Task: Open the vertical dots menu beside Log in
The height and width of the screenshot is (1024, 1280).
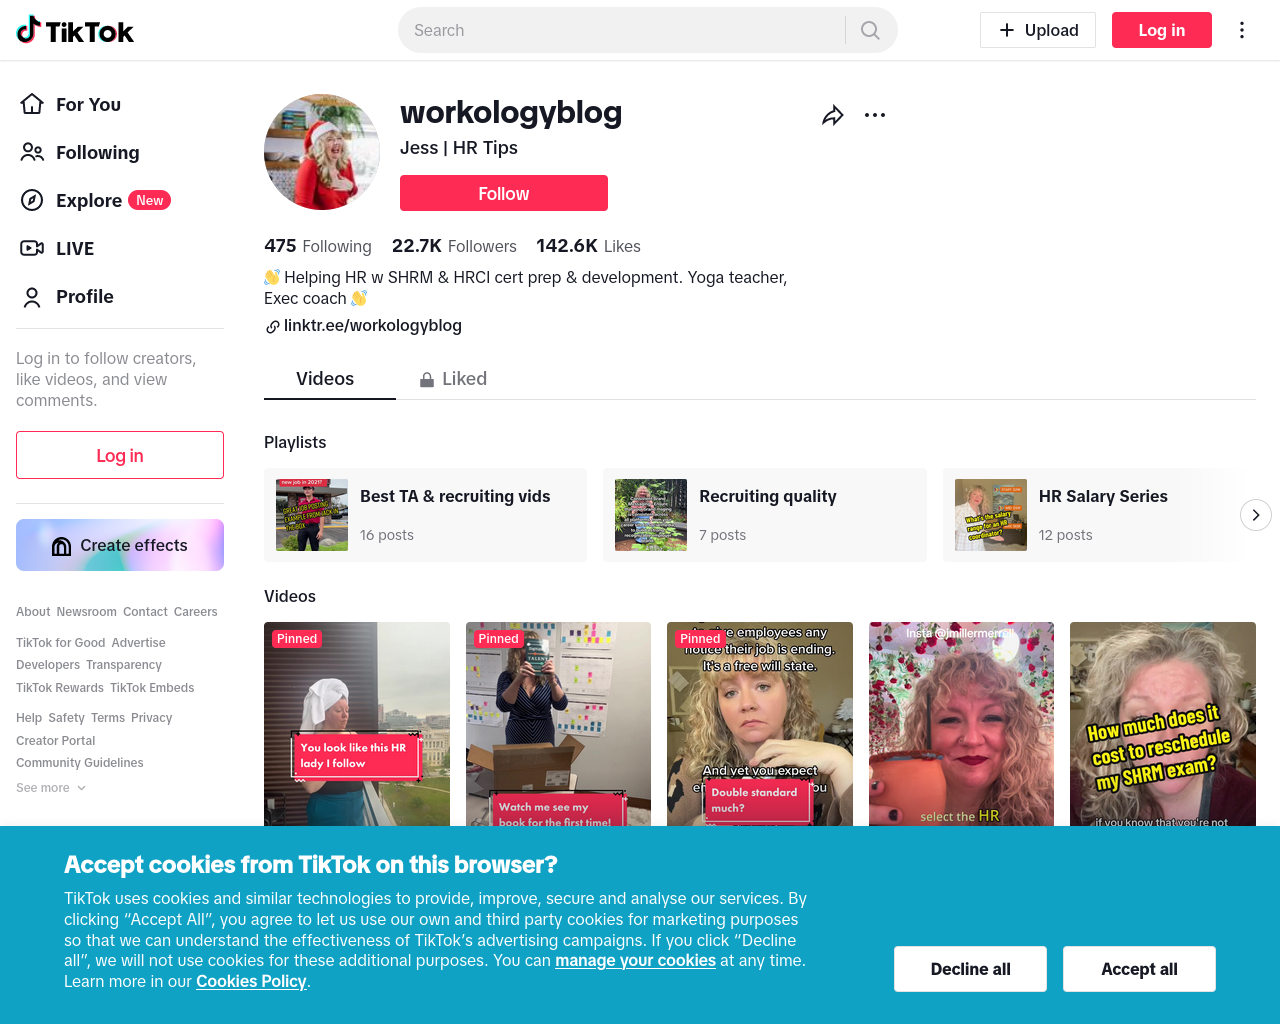Action: pyautogui.click(x=1242, y=30)
